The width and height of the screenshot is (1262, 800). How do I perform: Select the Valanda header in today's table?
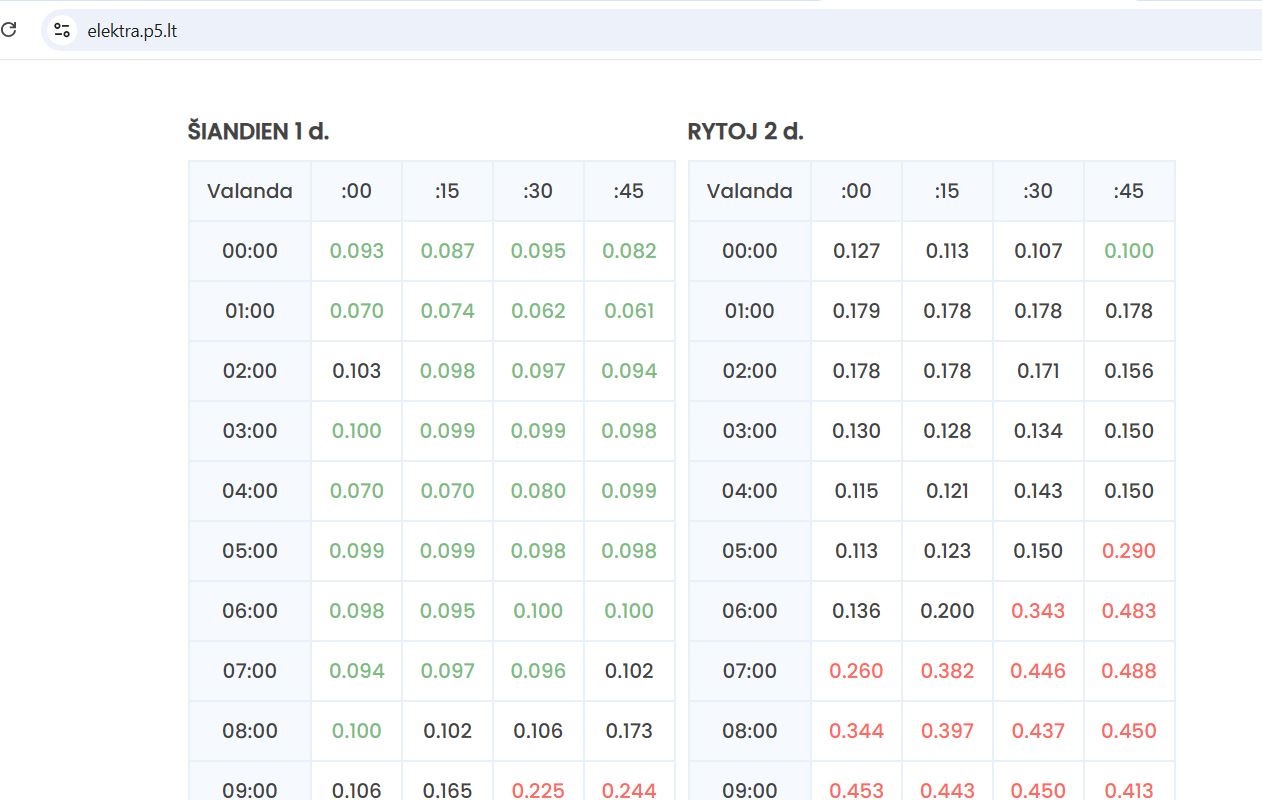250,191
